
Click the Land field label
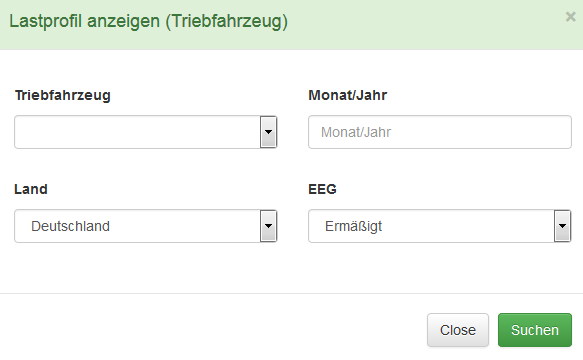point(31,189)
